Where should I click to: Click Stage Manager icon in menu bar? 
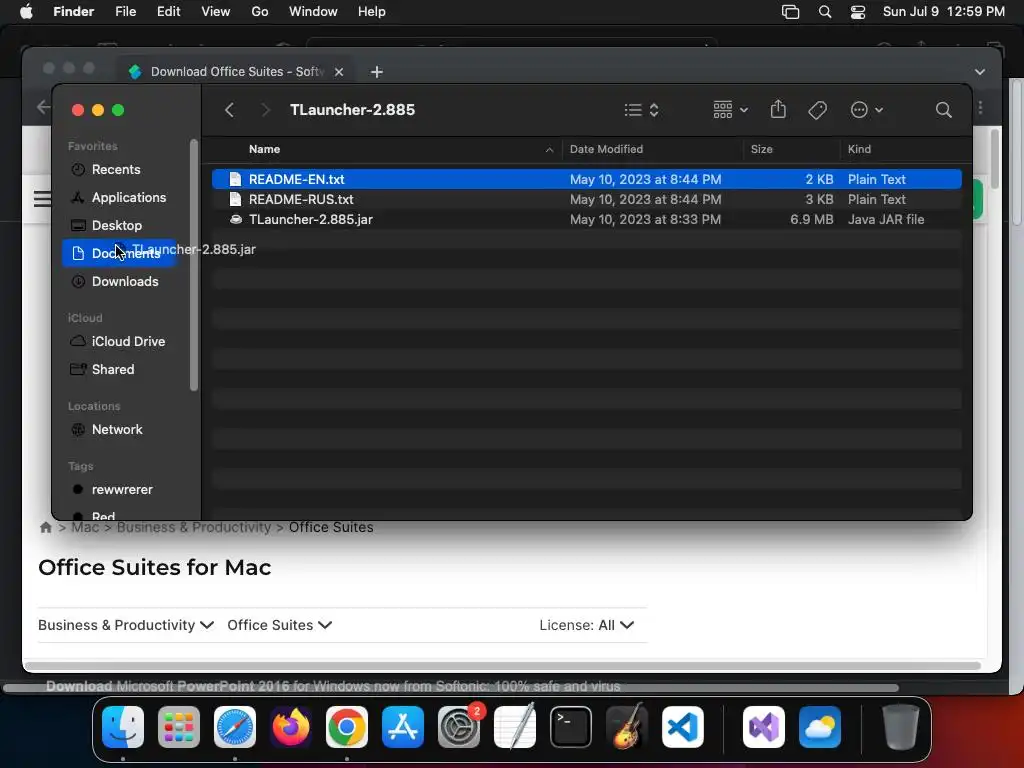790,12
